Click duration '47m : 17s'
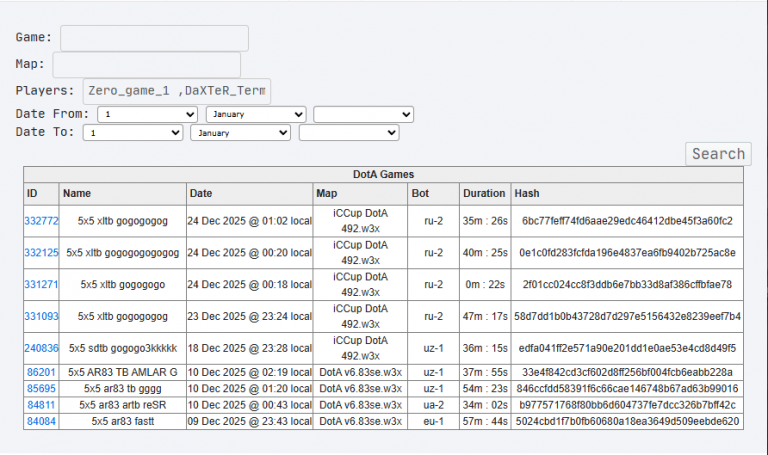The image size is (768, 455). (485, 316)
